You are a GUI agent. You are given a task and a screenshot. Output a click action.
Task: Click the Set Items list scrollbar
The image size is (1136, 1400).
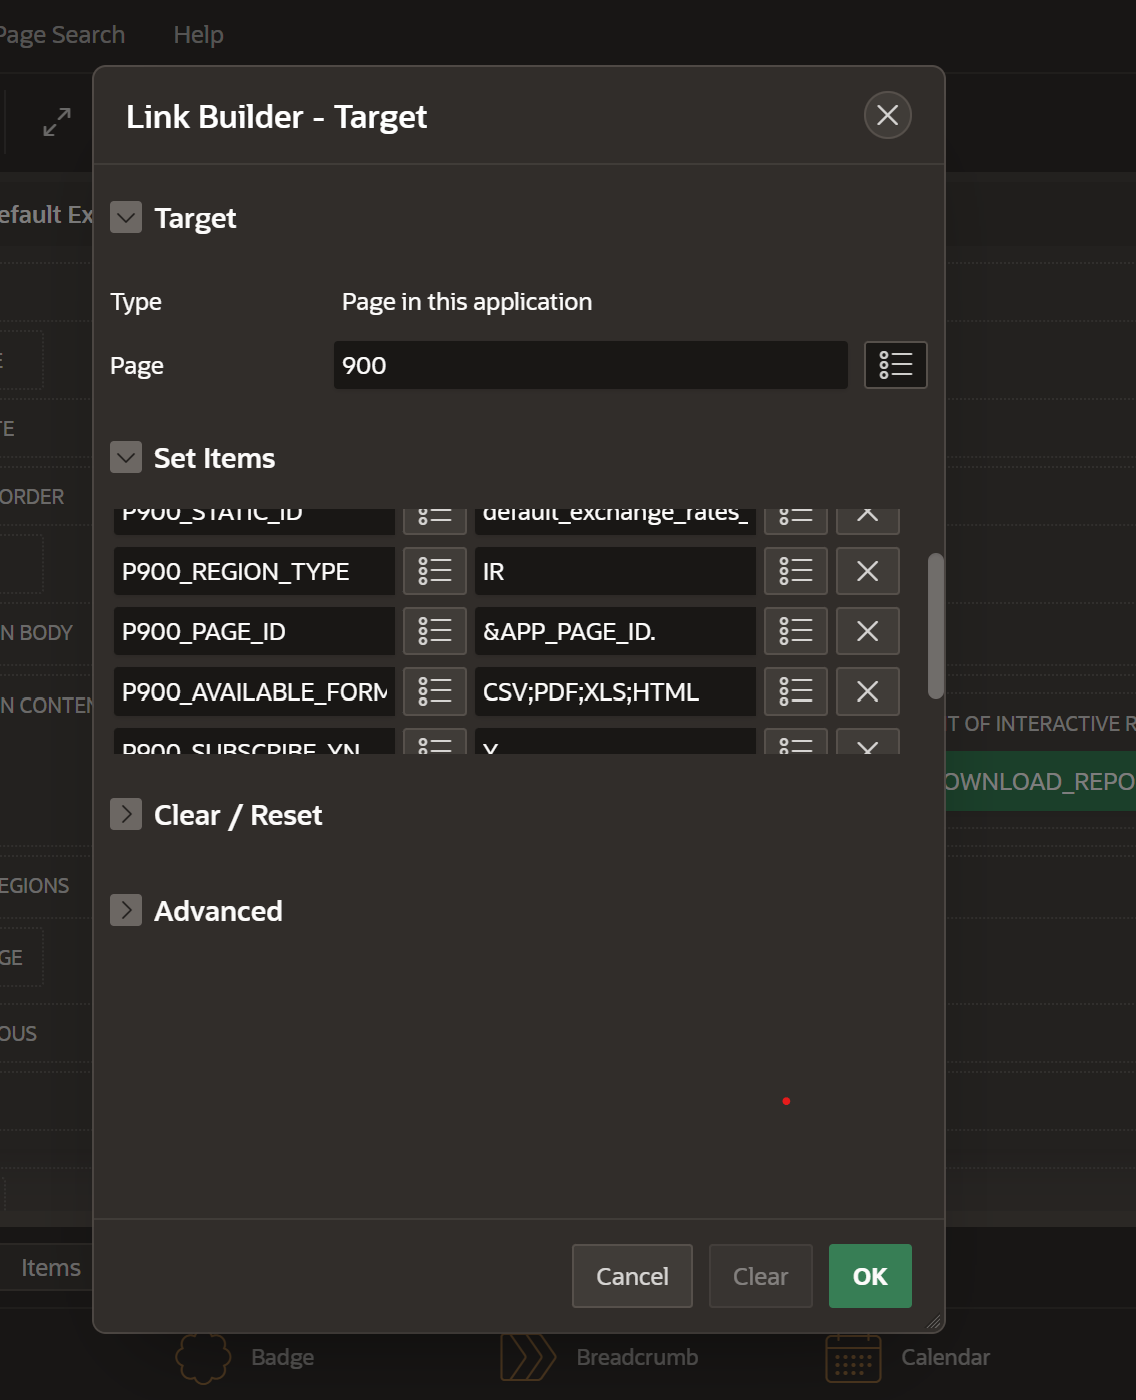[x=935, y=625]
